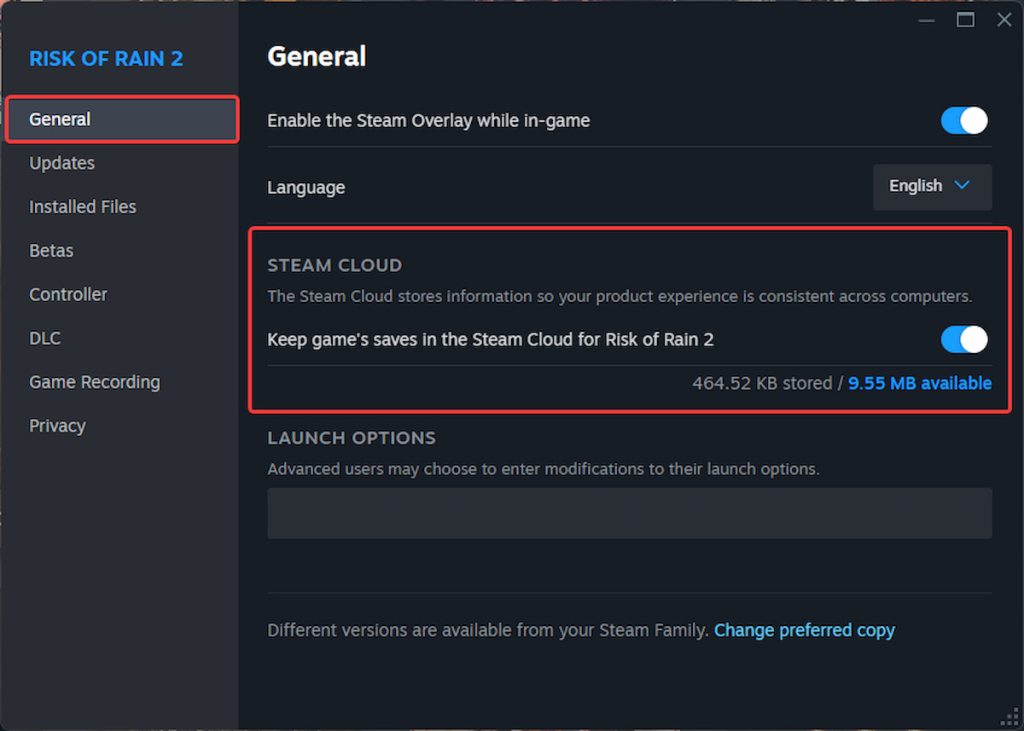Viewport: 1024px width, 731px height.
Task: Click the Change preferred copy link
Action: click(804, 630)
